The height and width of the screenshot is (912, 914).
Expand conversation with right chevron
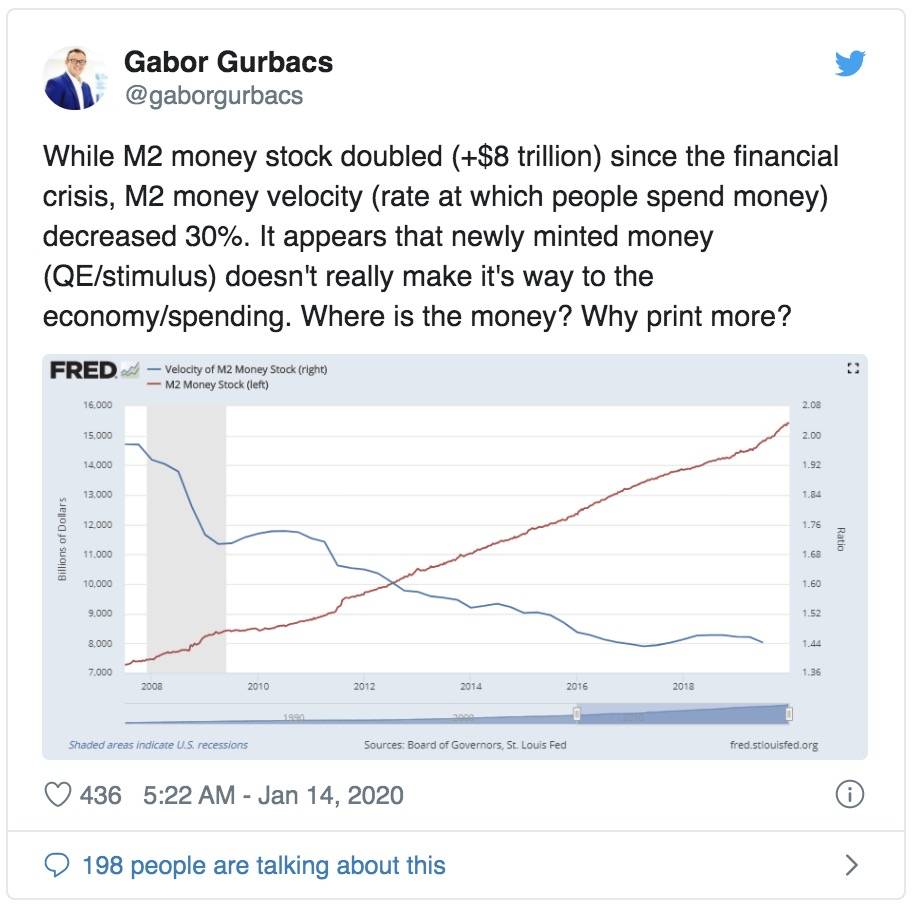click(x=852, y=865)
